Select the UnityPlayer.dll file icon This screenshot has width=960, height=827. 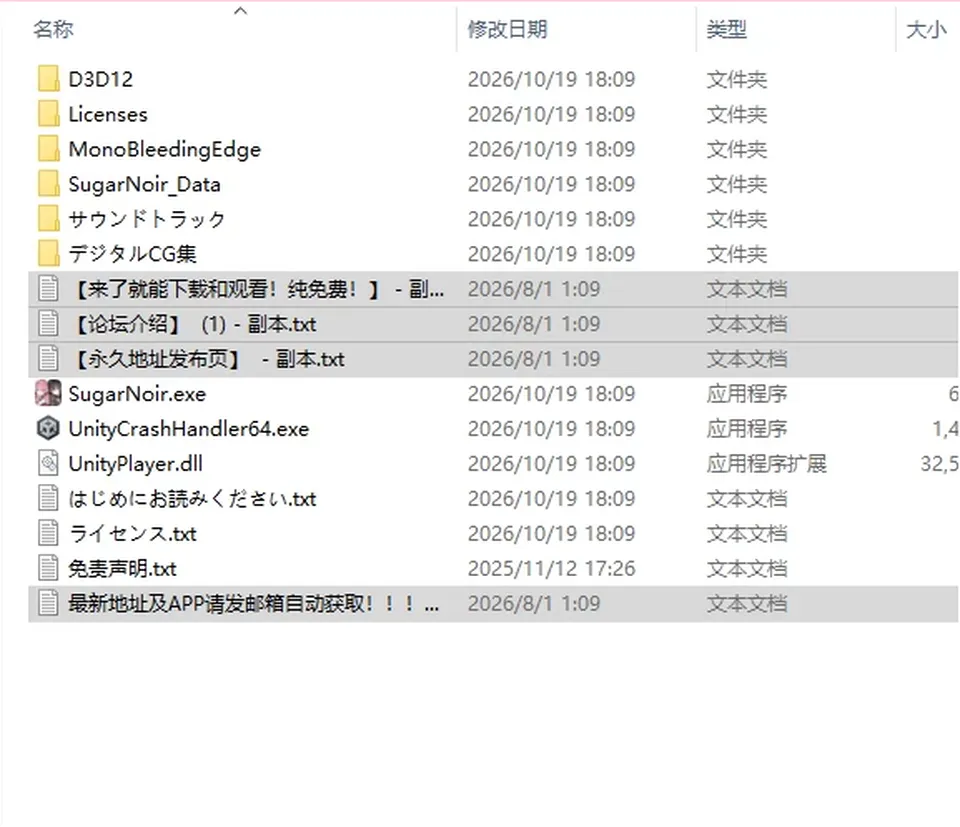[x=48, y=463]
